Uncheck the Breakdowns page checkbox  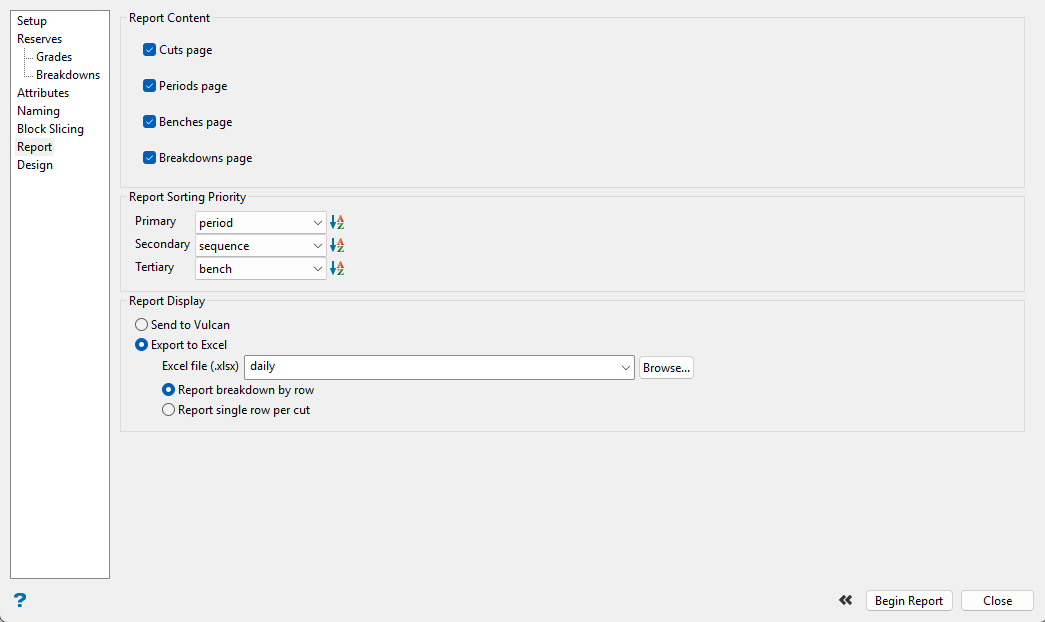[149, 158]
